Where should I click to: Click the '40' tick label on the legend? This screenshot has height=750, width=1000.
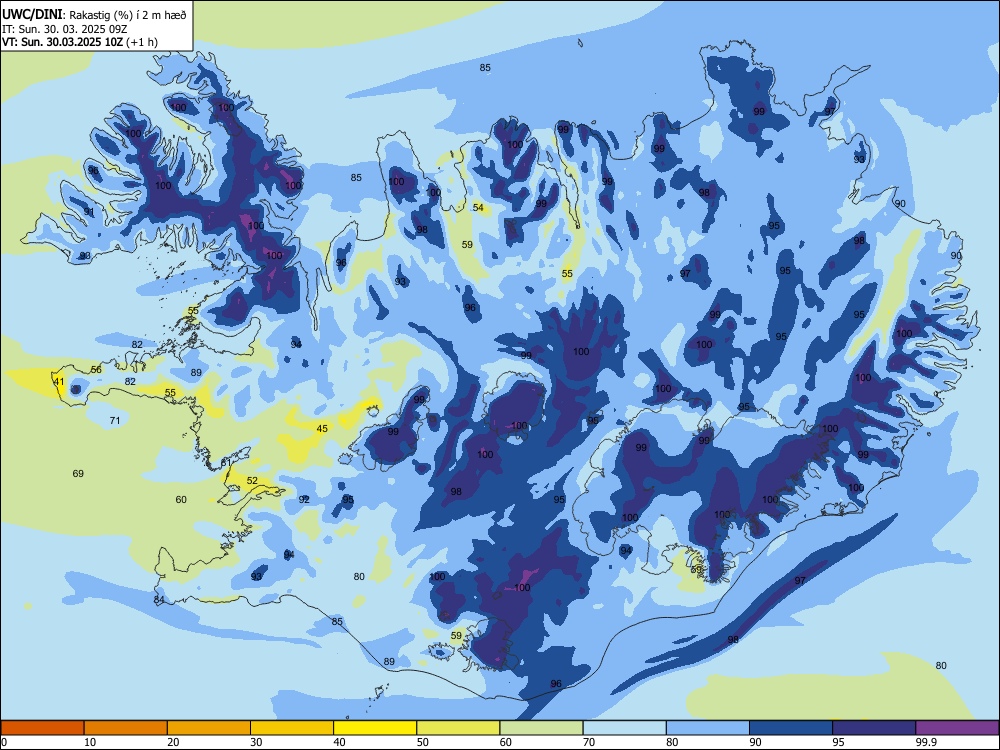click(339, 742)
